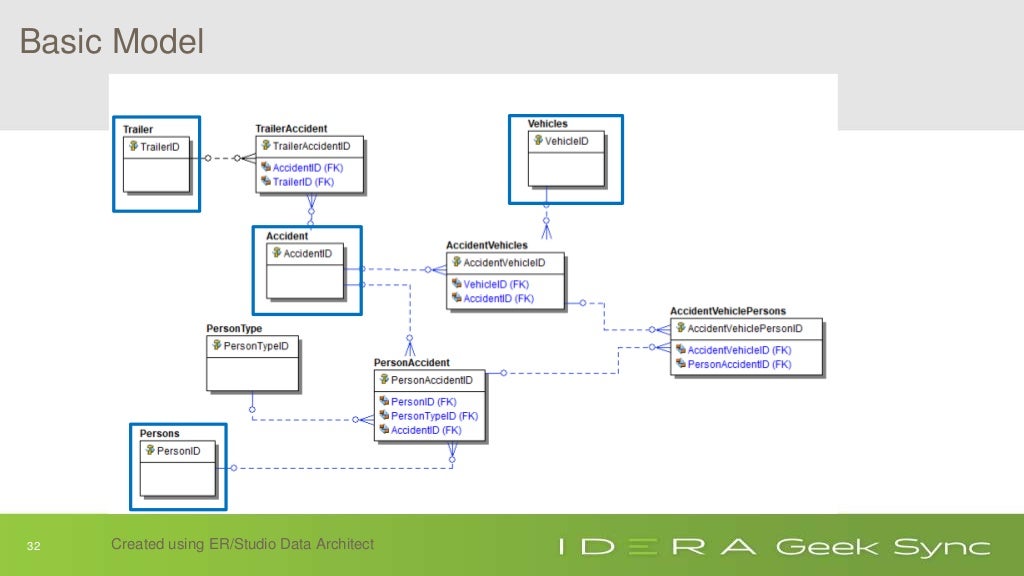Click the AccidentID attribute in Accident
Viewport: 1024px width, 576px height.
point(308,253)
